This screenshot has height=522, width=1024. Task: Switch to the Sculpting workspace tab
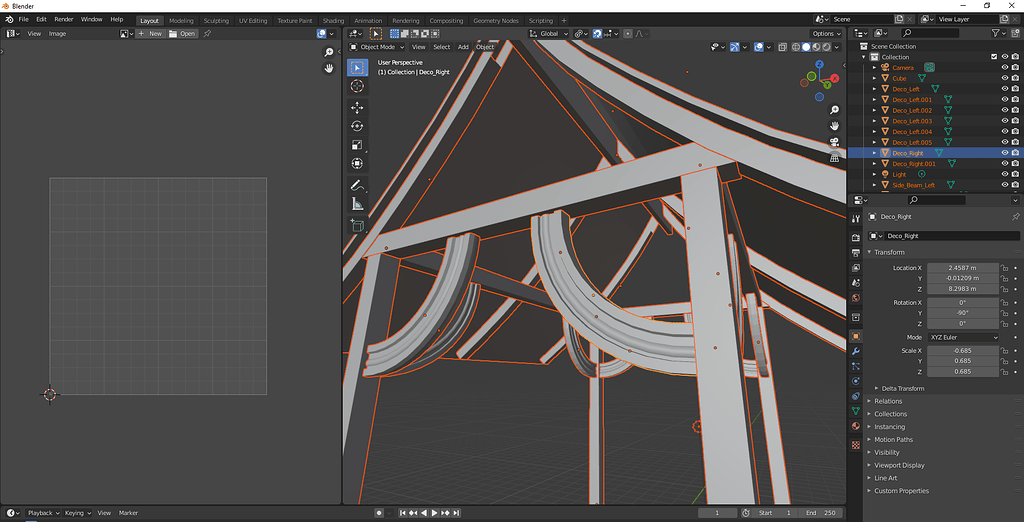(x=216, y=20)
